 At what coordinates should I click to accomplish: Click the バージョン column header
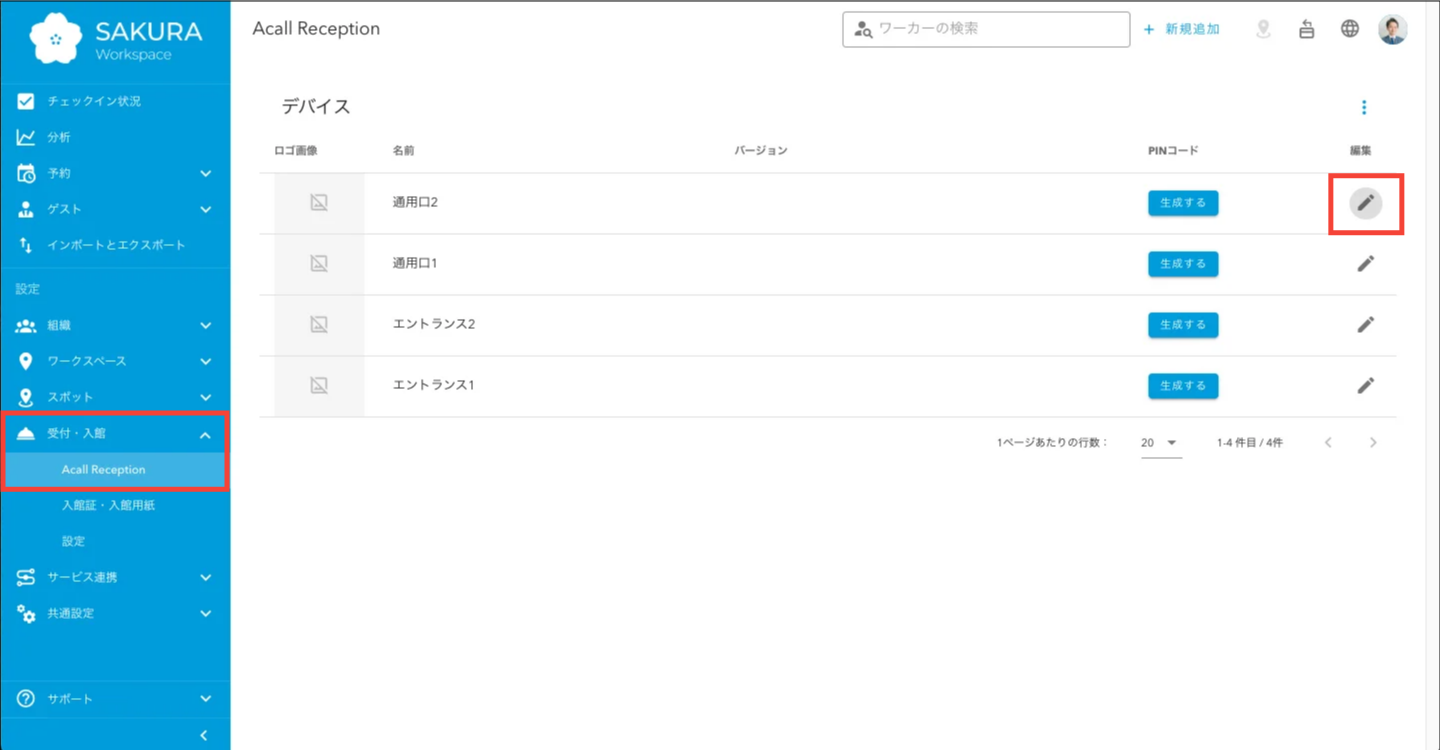pyautogui.click(x=761, y=151)
